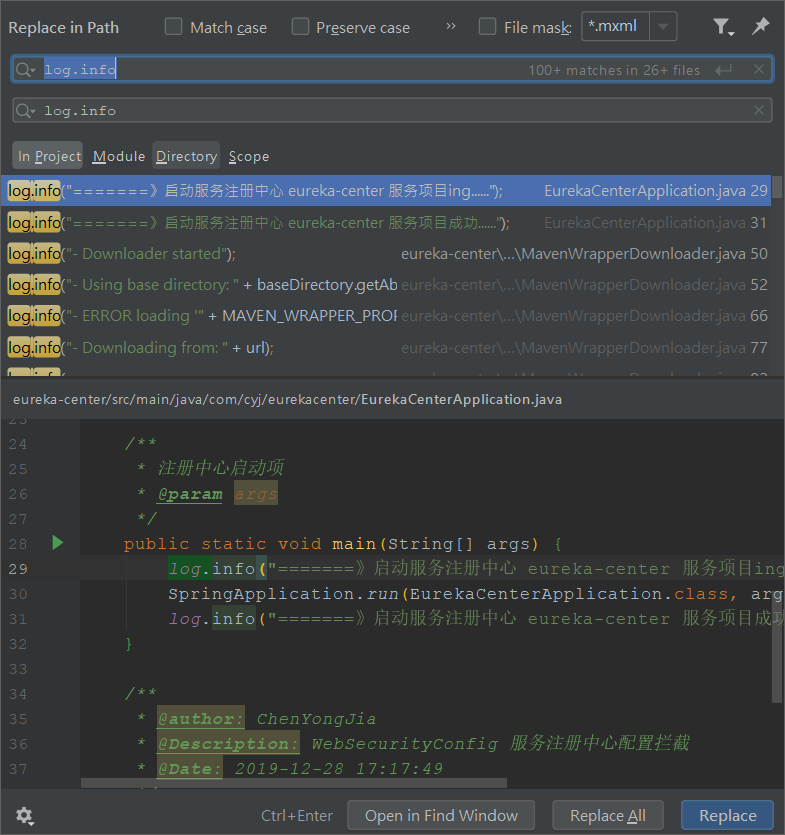Click the results list vertical scrollbar

coord(777,187)
